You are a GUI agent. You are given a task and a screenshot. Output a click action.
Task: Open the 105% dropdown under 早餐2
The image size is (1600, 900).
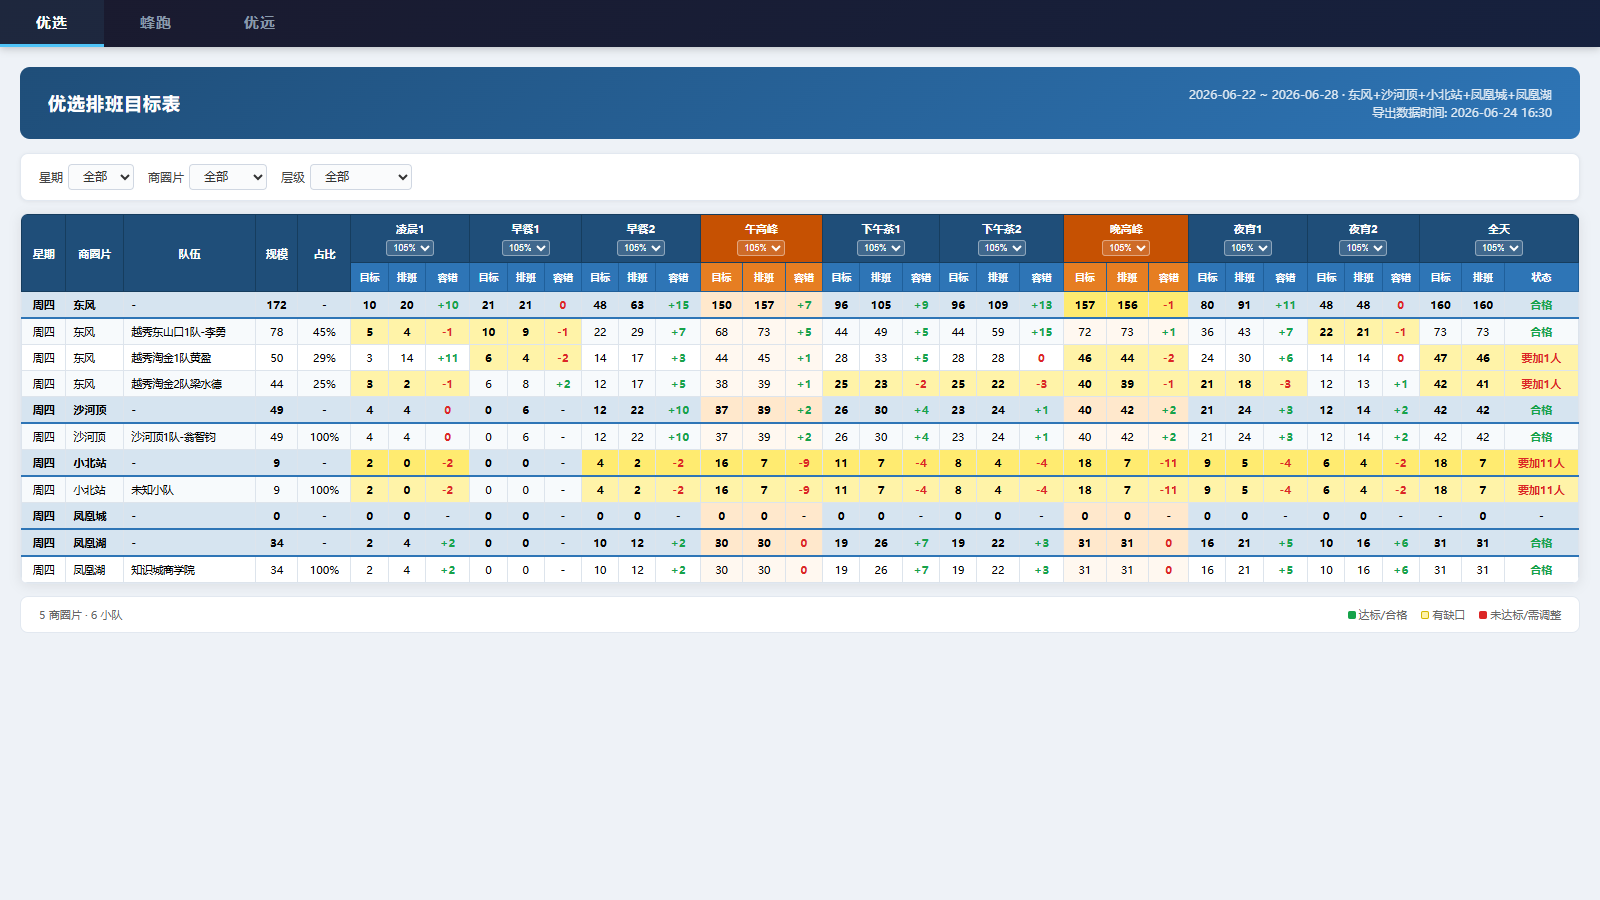[x=641, y=248]
